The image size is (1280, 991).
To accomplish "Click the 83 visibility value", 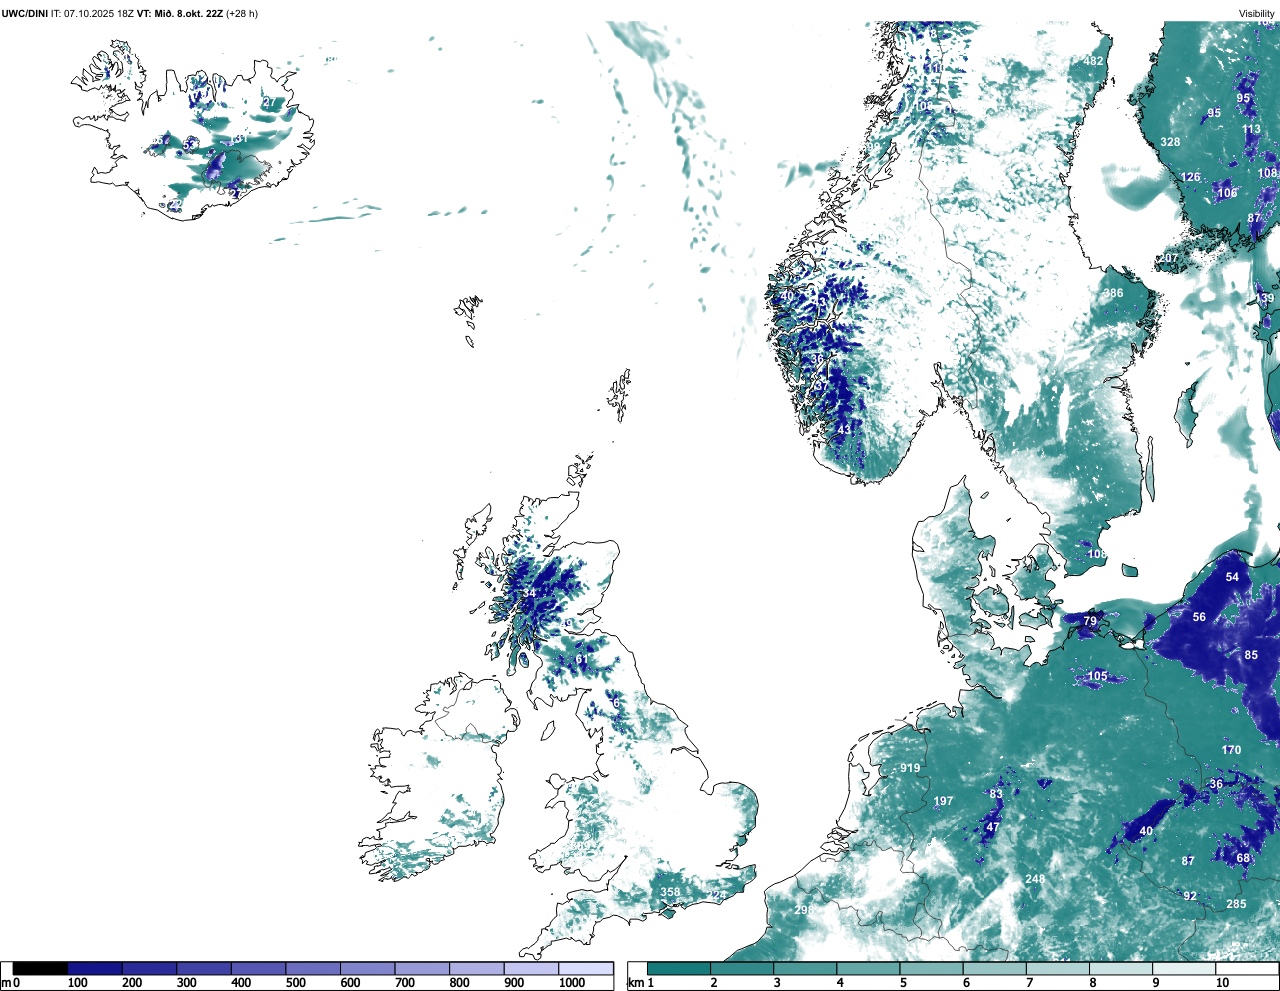I will [996, 794].
